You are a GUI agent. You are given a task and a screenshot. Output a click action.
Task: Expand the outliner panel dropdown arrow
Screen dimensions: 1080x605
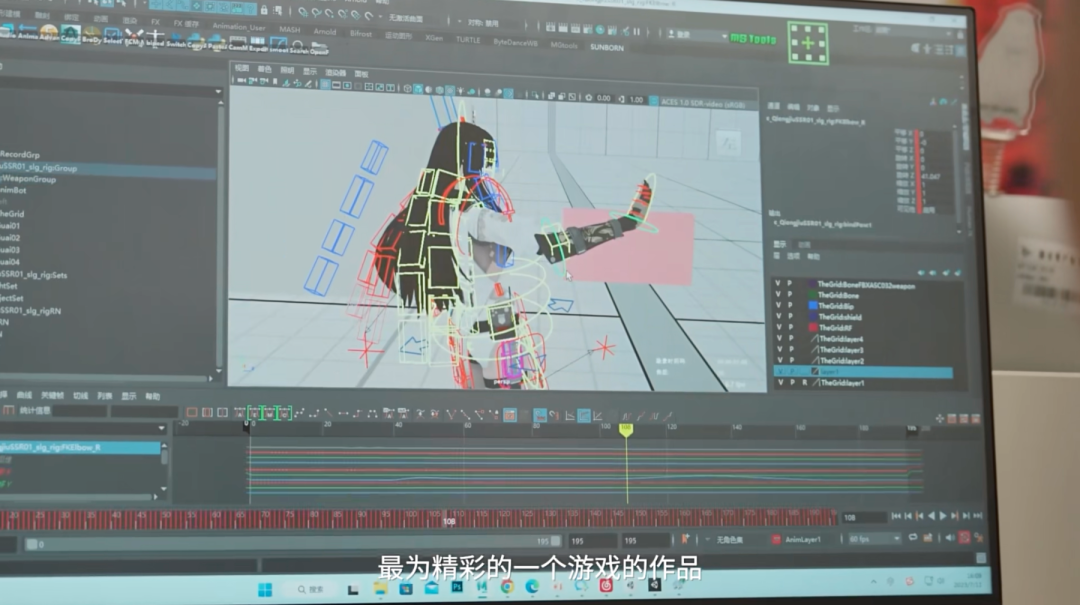[218, 92]
